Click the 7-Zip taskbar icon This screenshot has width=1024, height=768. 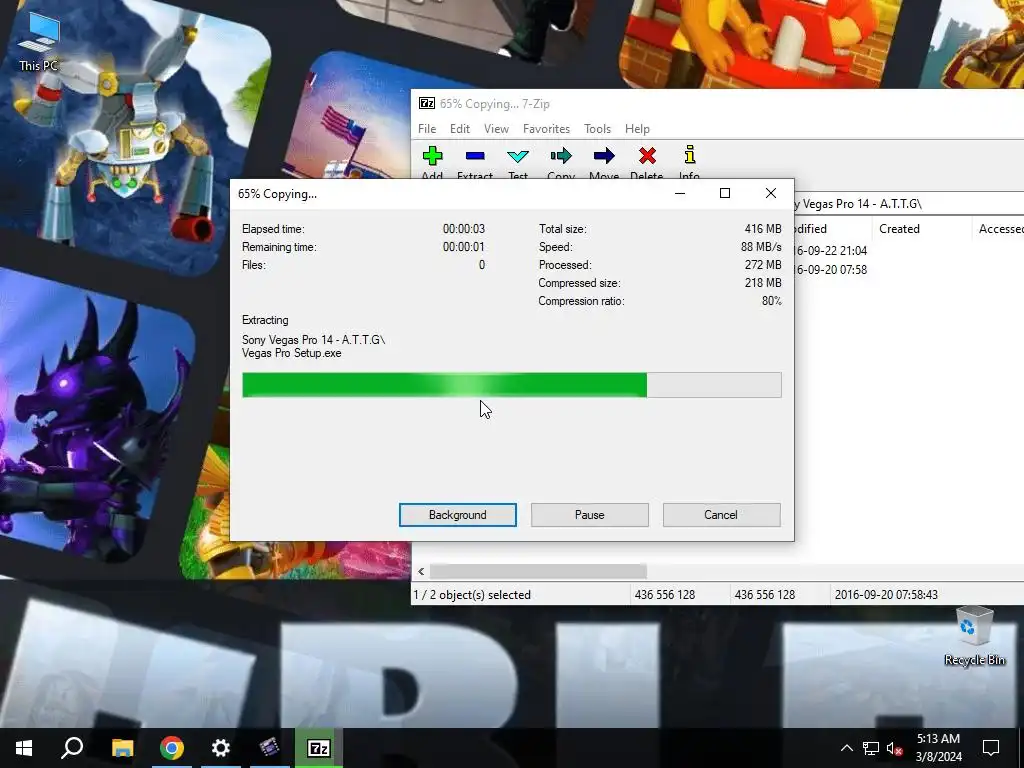(x=319, y=748)
